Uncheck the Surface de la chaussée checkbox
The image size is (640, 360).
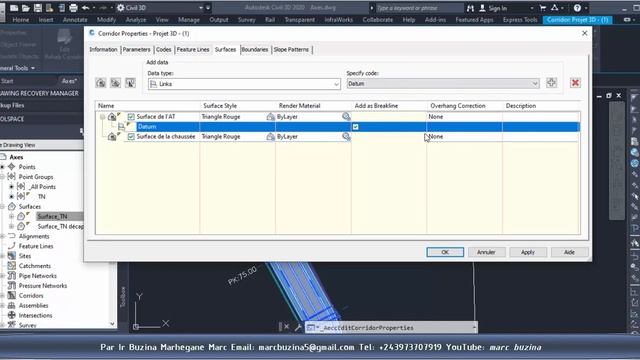(x=131, y=137)
